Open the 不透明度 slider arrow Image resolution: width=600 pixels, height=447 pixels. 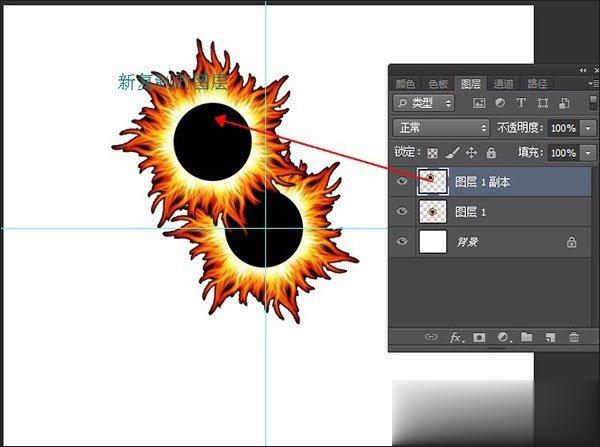[588, 128]
